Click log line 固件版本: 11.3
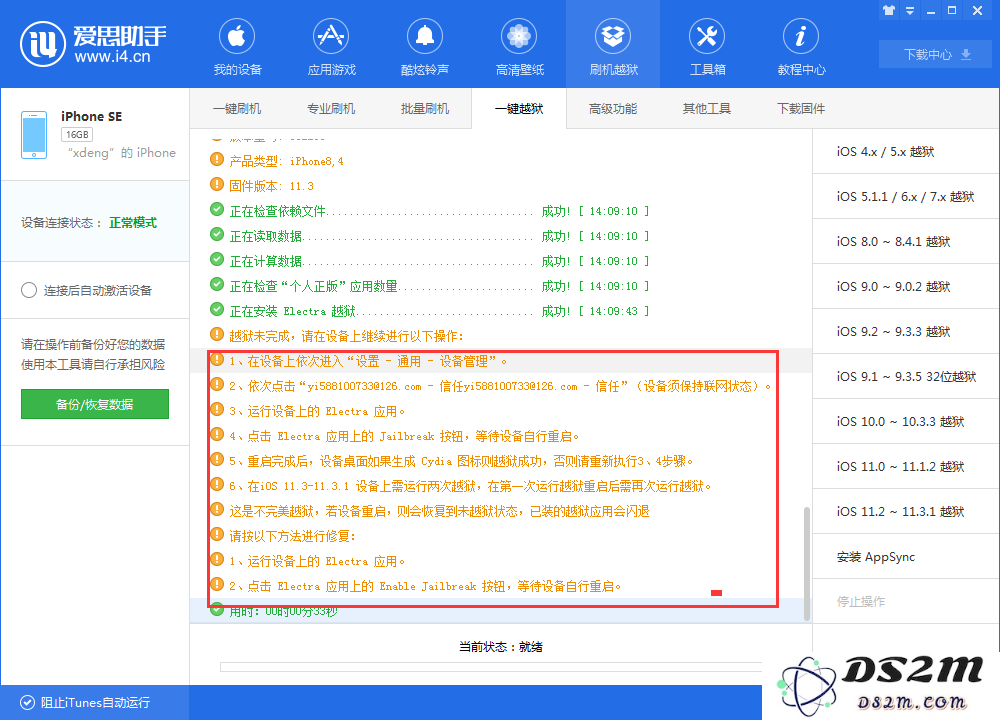The image size is (1000, 720). coord(271,186)
